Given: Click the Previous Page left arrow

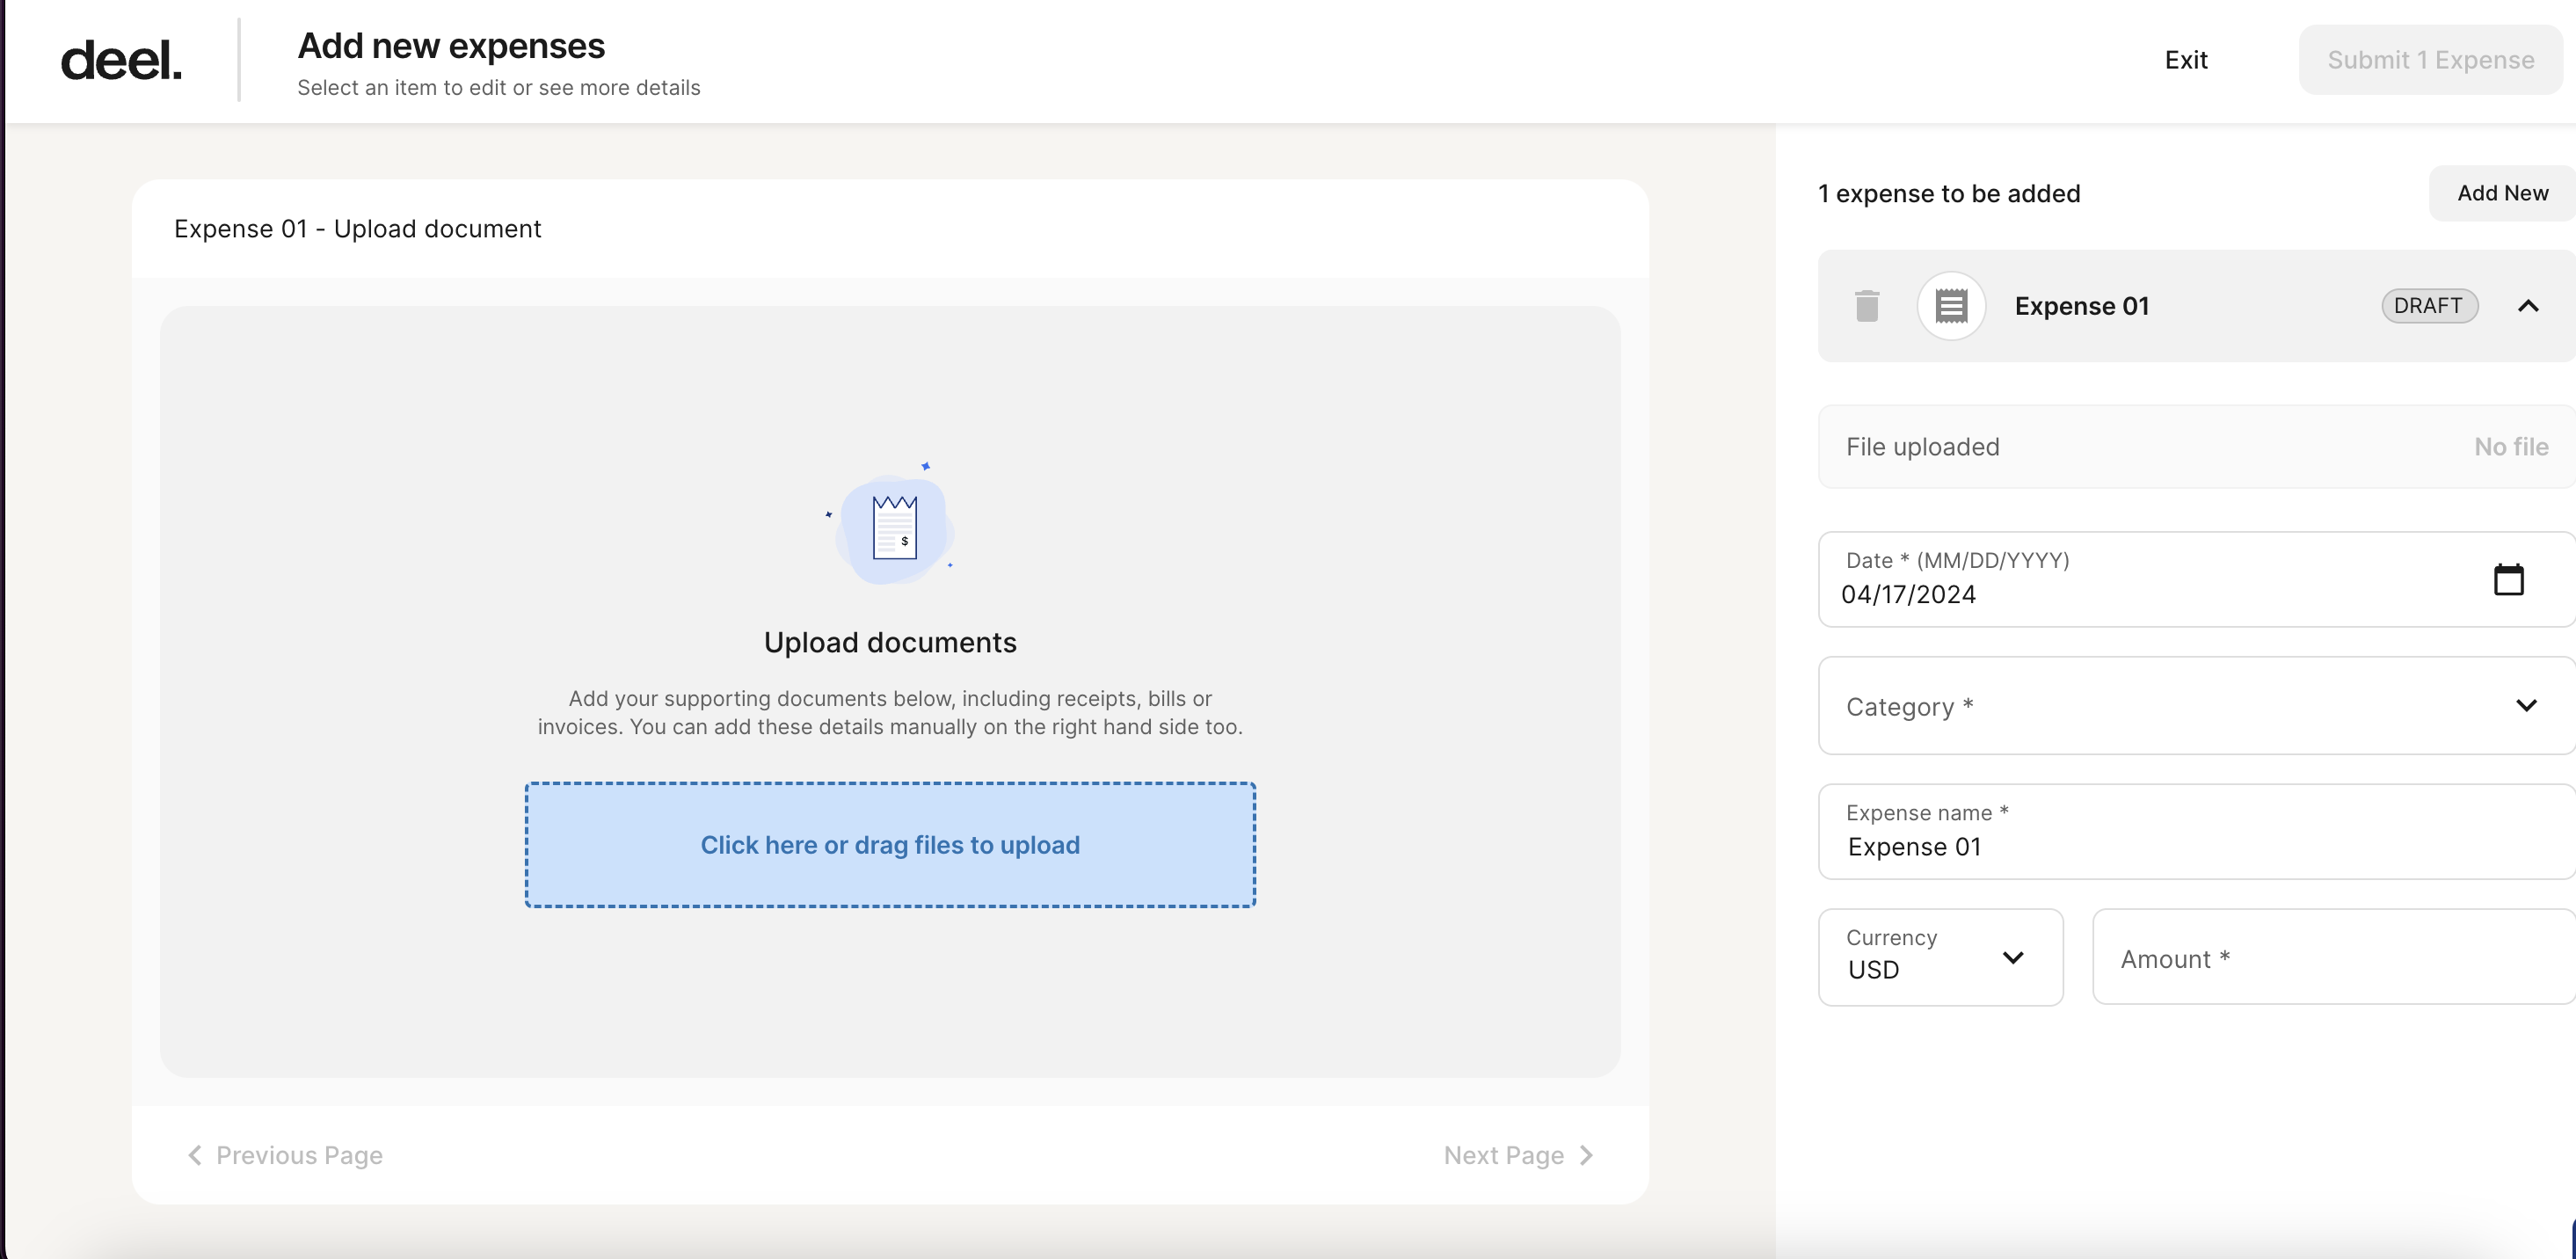Looking at the screenshot, I should tap(195, 1155).
